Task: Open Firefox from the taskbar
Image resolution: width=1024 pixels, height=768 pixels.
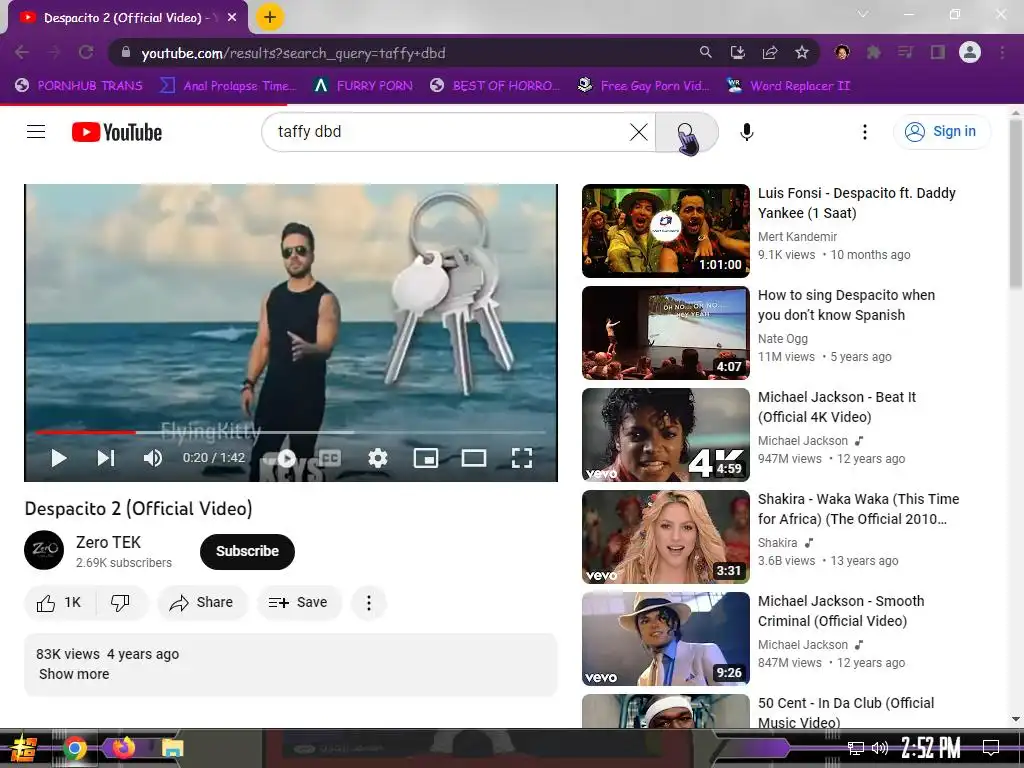Action: pyautogui.click(x=123, y=747)
